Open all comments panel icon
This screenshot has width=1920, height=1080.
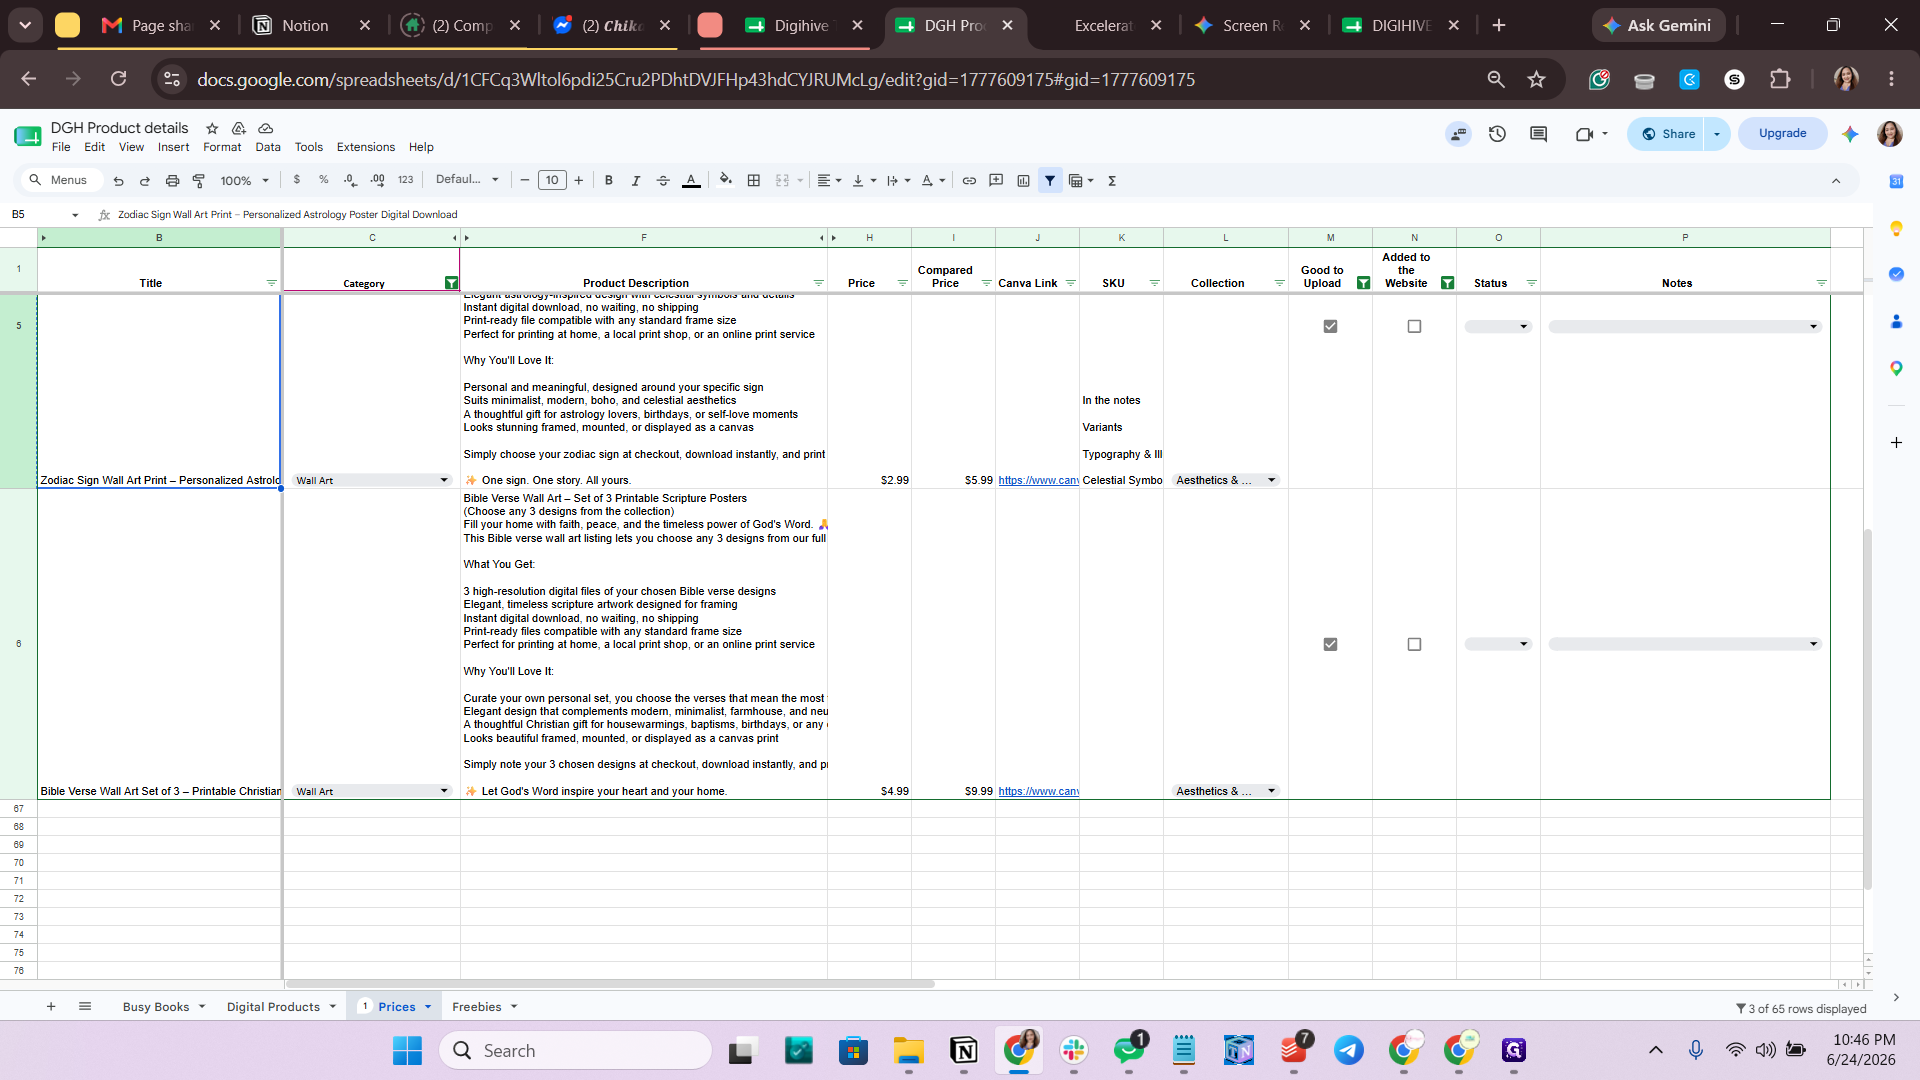1539,134
